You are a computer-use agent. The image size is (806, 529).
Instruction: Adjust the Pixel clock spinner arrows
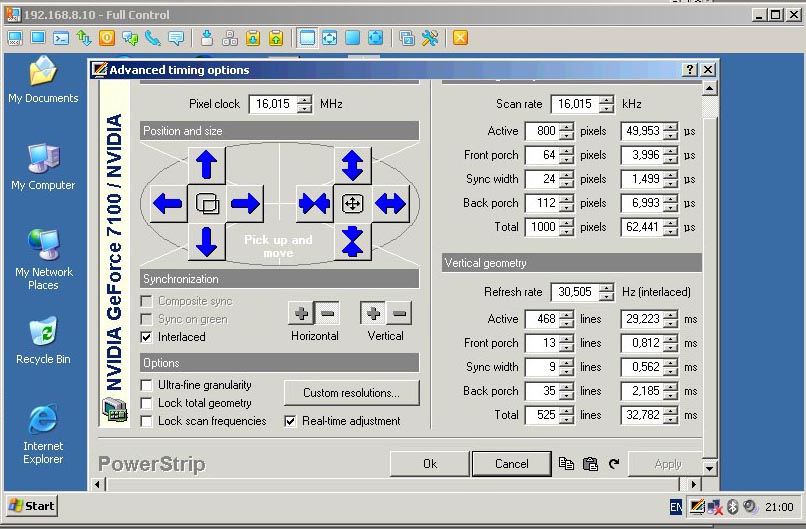304,104
